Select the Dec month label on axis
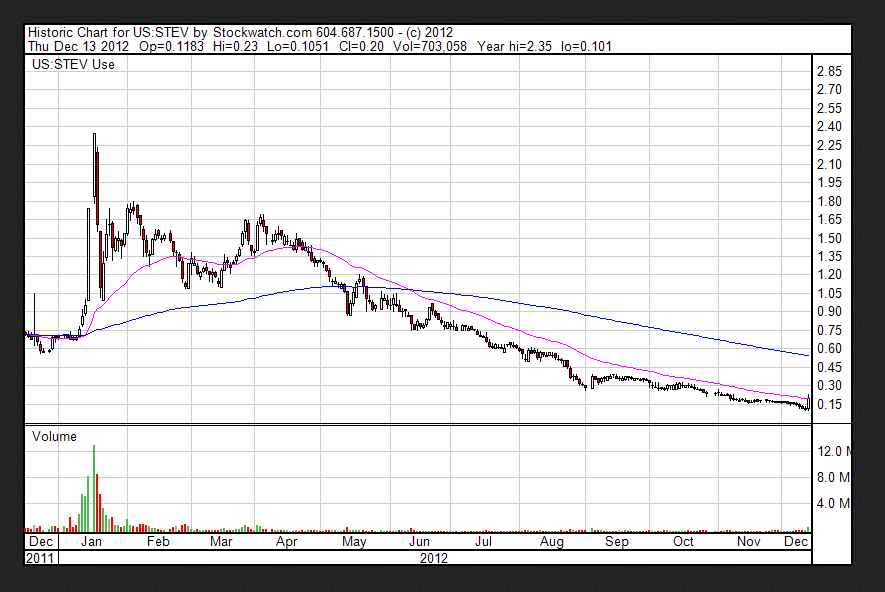Image resolution: width=885 pixels, height=592 pixels. [x=41, y=540]
